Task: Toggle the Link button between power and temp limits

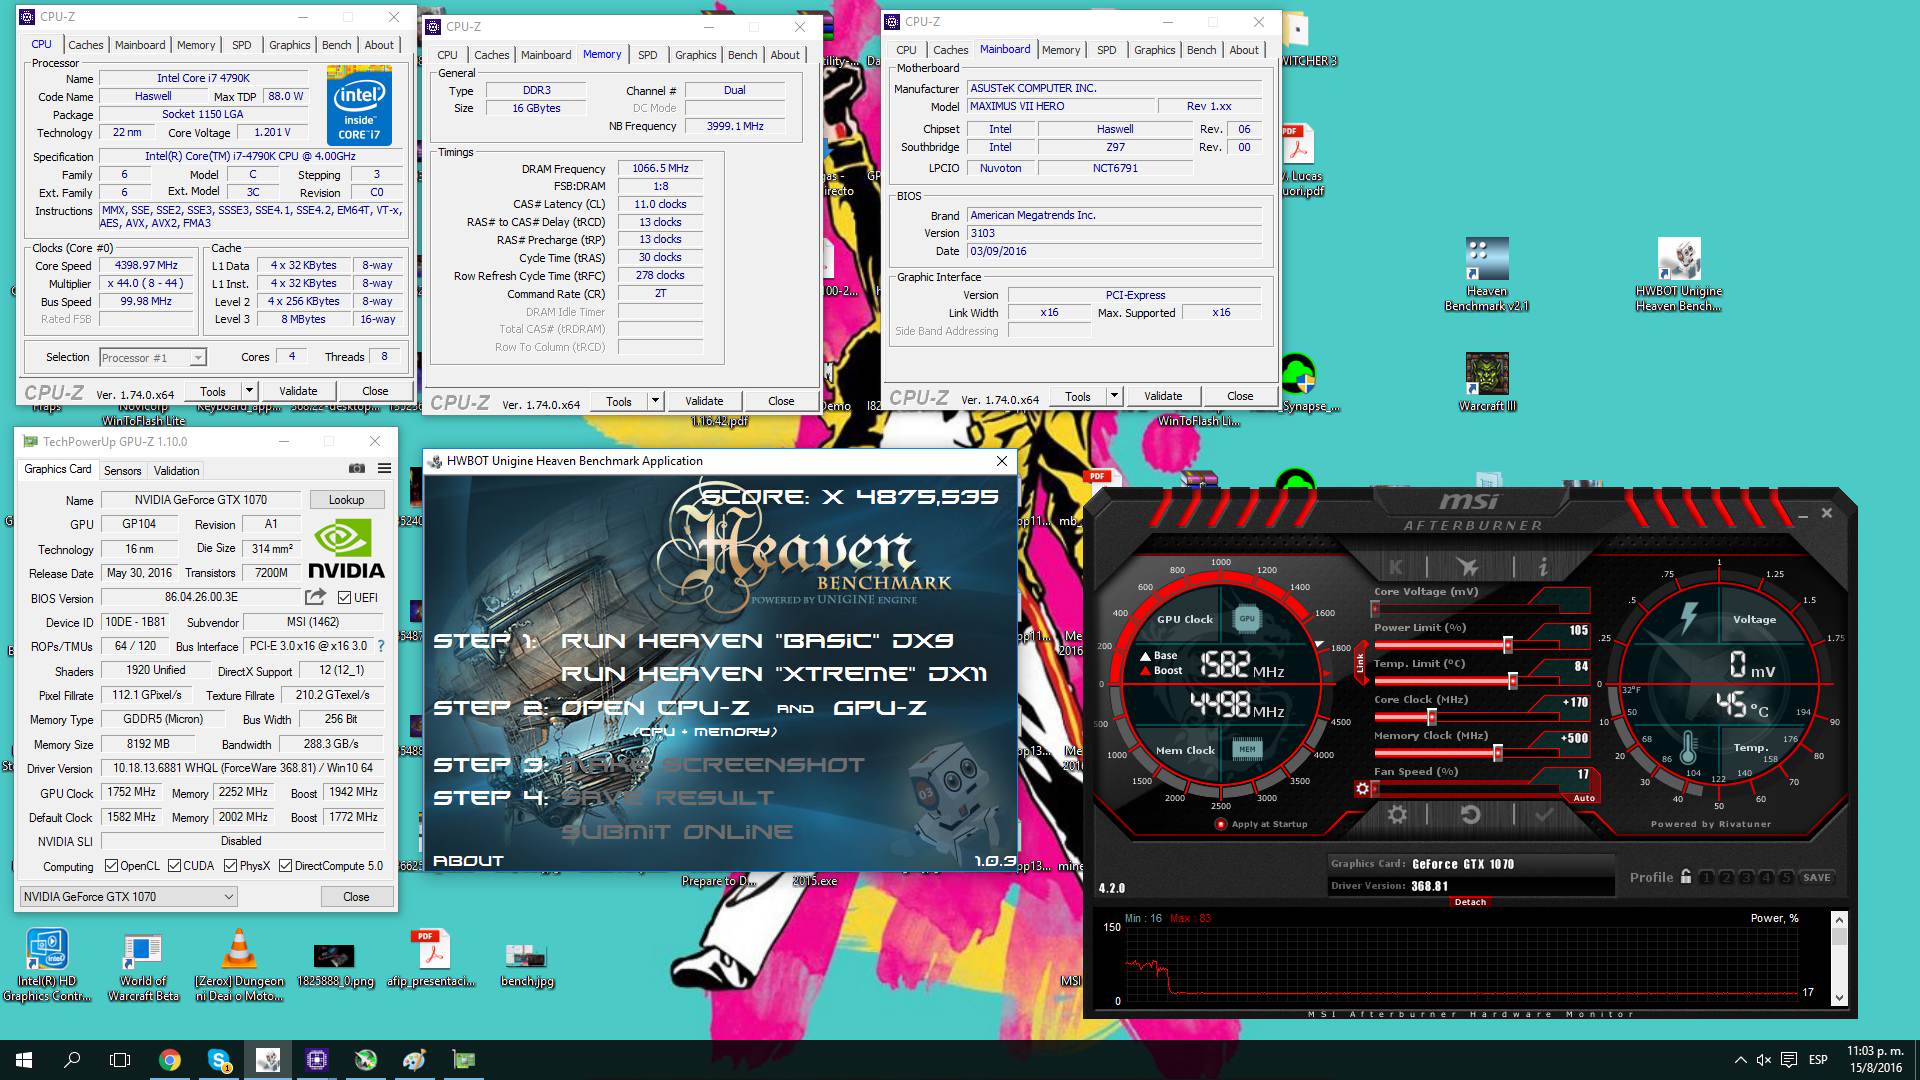Action: 1361,663
